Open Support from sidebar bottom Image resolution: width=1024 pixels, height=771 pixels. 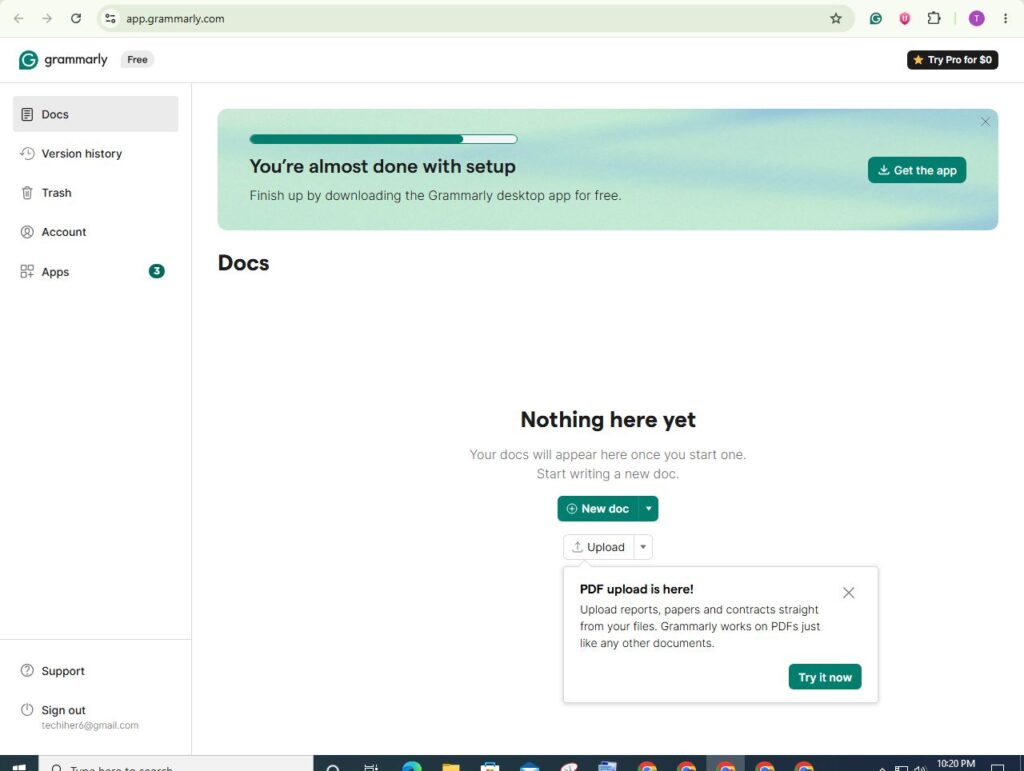click(x=95, y=670)
